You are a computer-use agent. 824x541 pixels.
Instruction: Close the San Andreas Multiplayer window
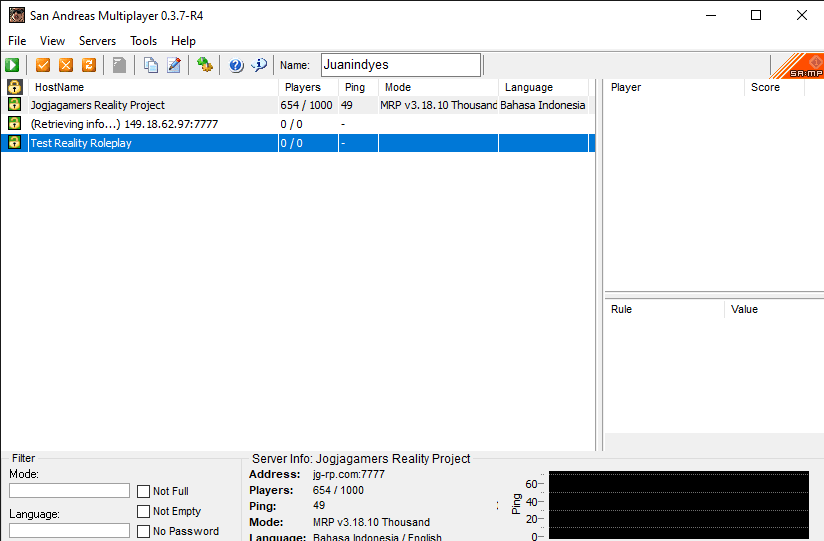pyautogui.click(x=801, y=15)
